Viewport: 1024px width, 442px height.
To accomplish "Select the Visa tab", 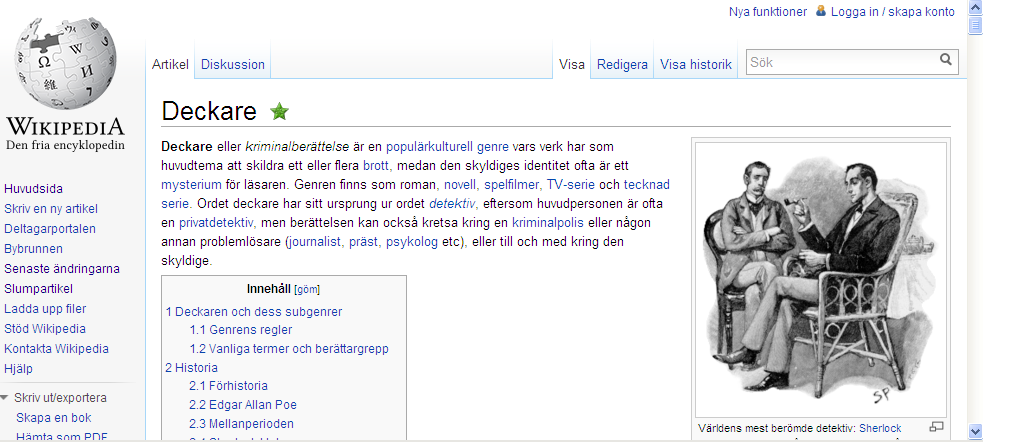I will coord(571,64).
